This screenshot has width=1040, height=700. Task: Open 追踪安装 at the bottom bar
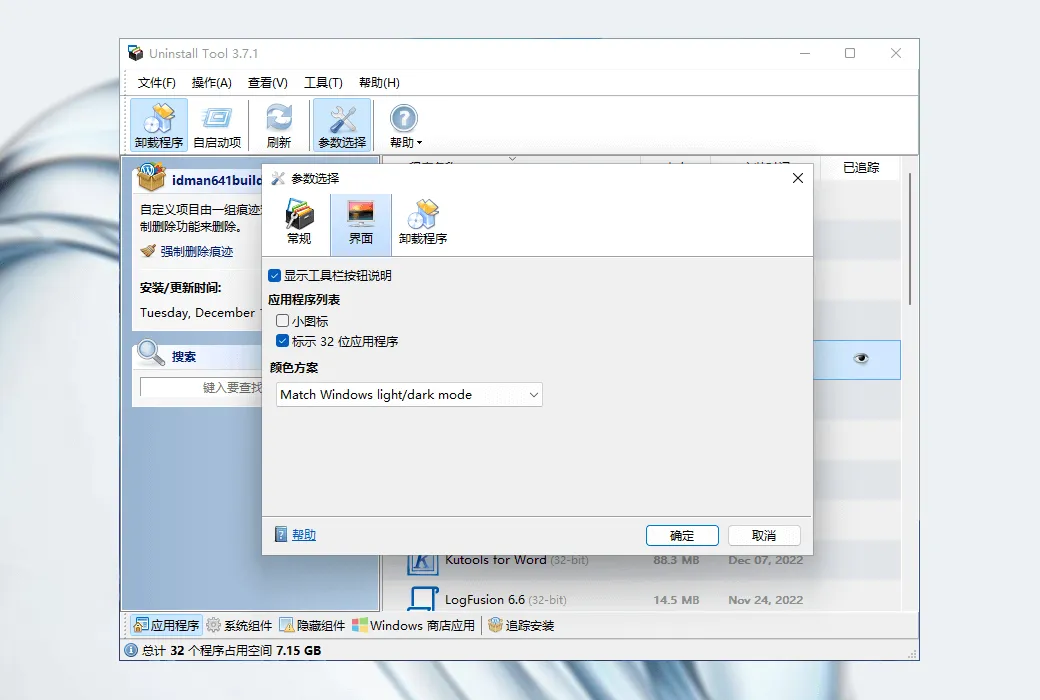point(521,625)
